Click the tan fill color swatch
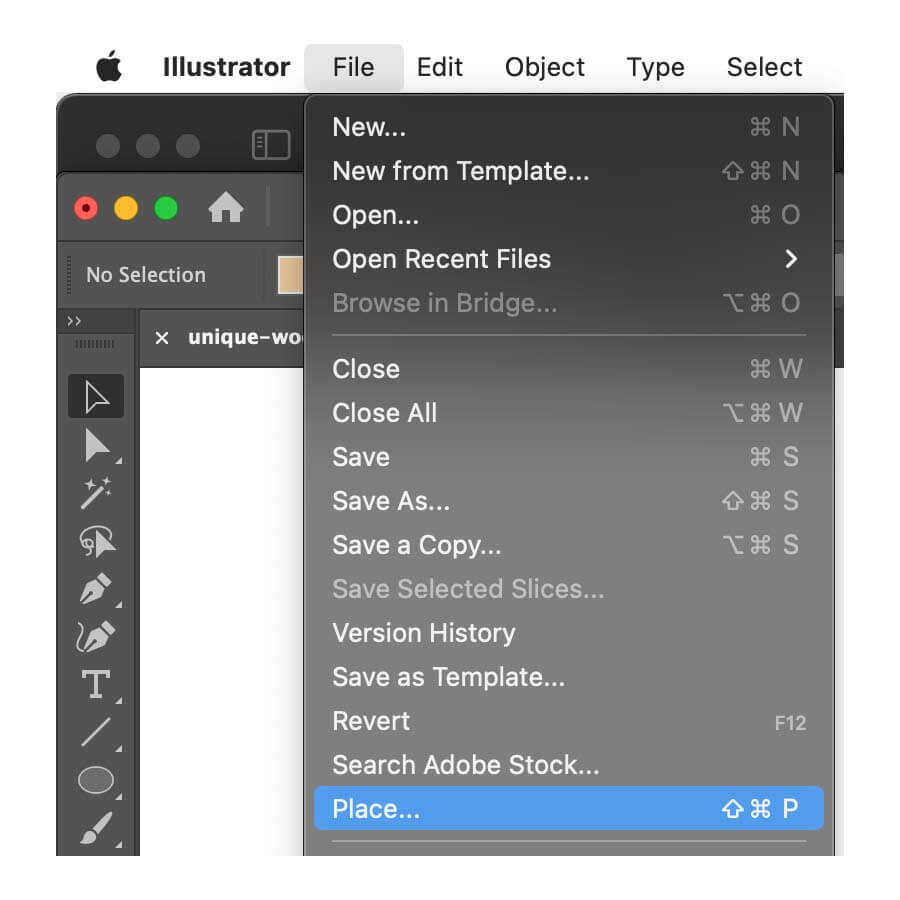The image size is (900, 900). tap(290, 275)
